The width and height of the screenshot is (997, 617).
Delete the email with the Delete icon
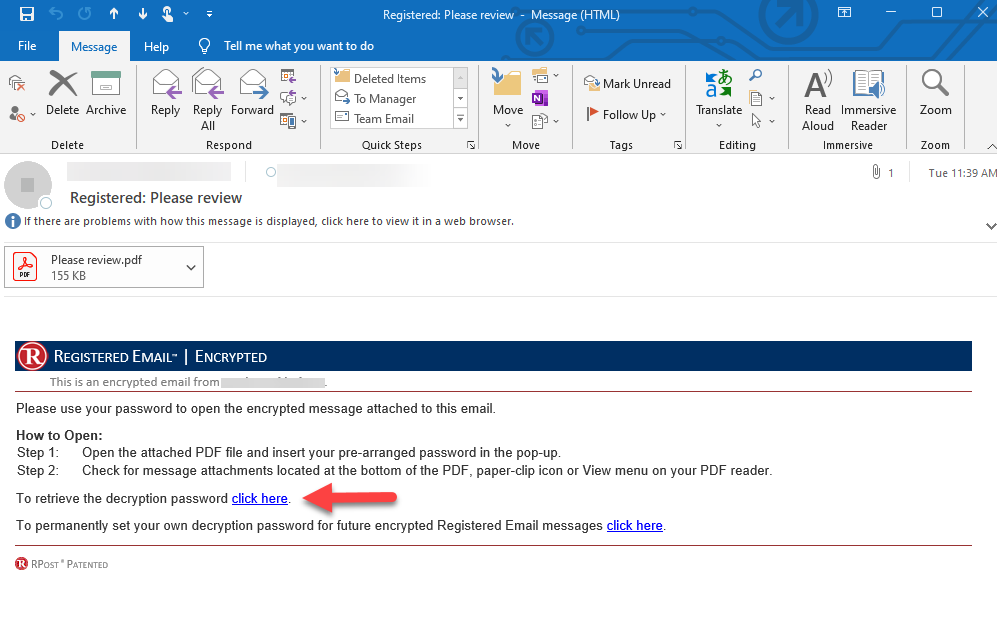[62, 95]
